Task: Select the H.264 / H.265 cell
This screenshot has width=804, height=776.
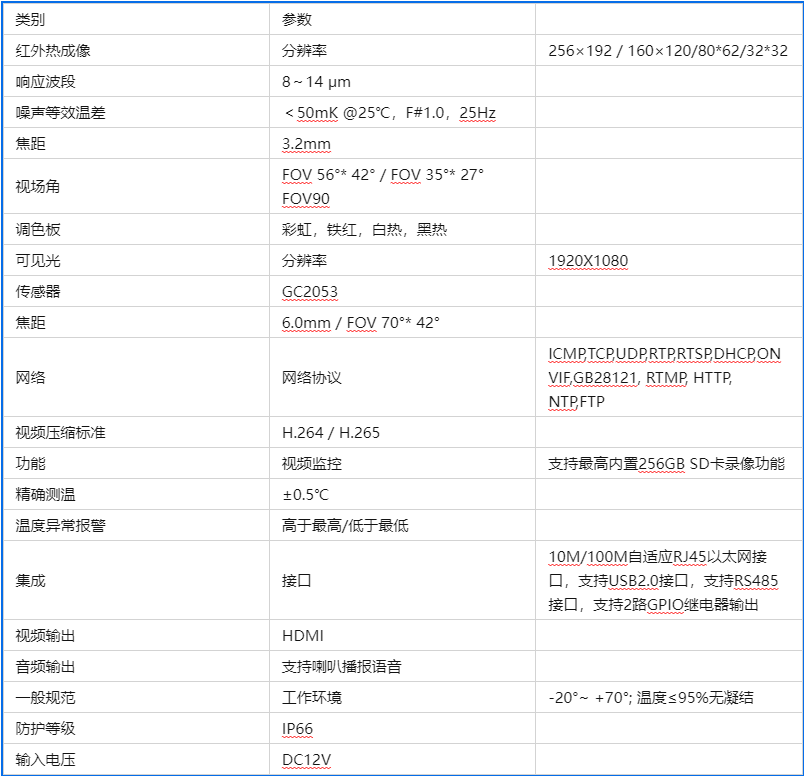Action: click(331, 432)
